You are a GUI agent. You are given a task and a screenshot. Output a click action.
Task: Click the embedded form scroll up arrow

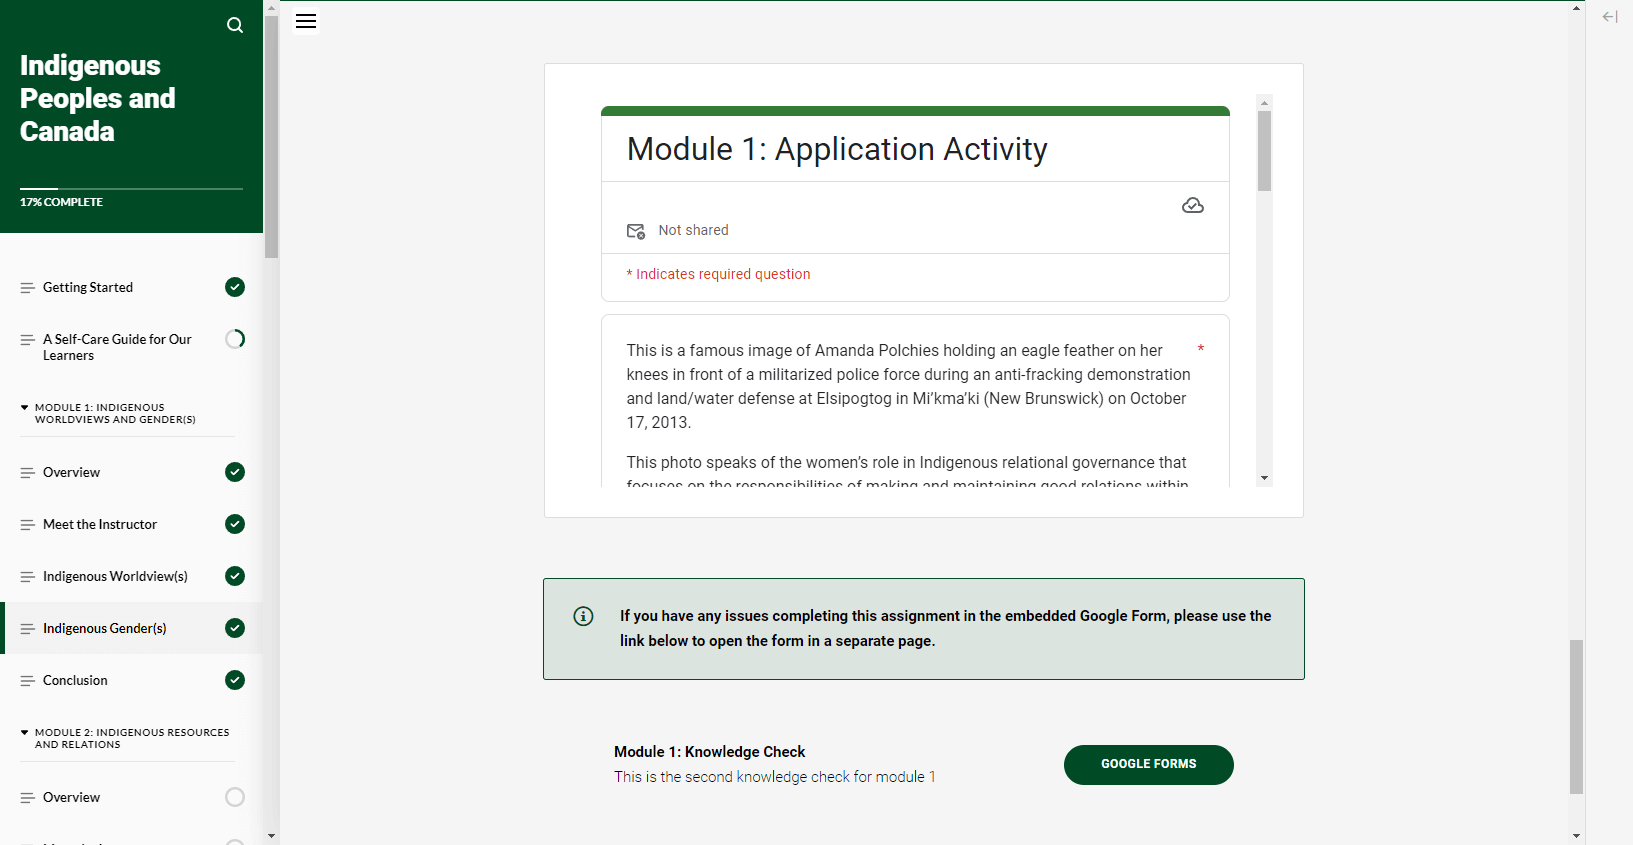pyautogui.click(x=1264, y=102)
